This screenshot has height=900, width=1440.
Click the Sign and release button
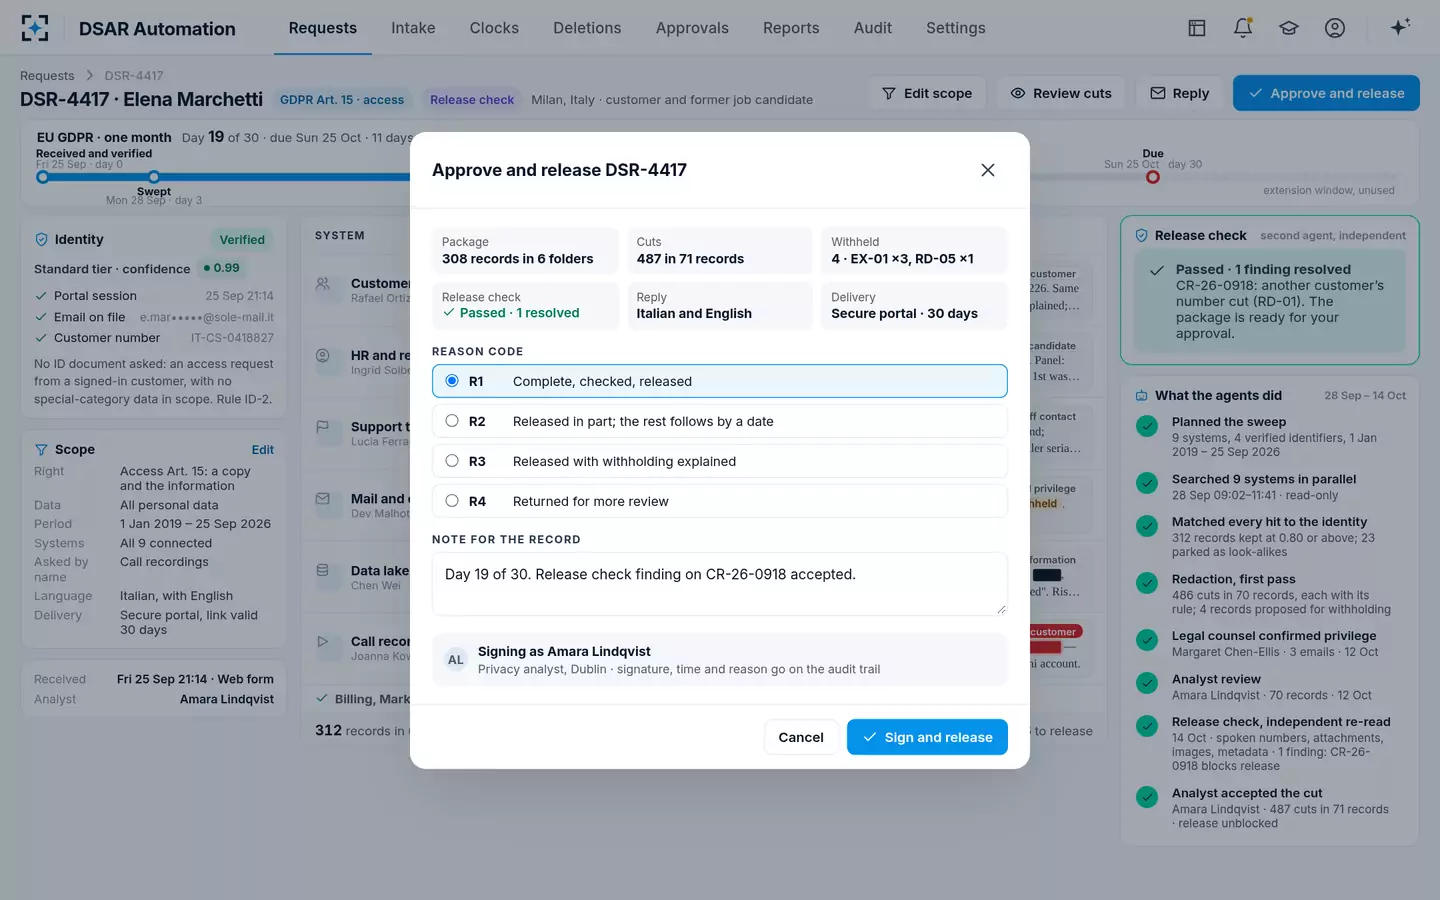tap(927, 737)
